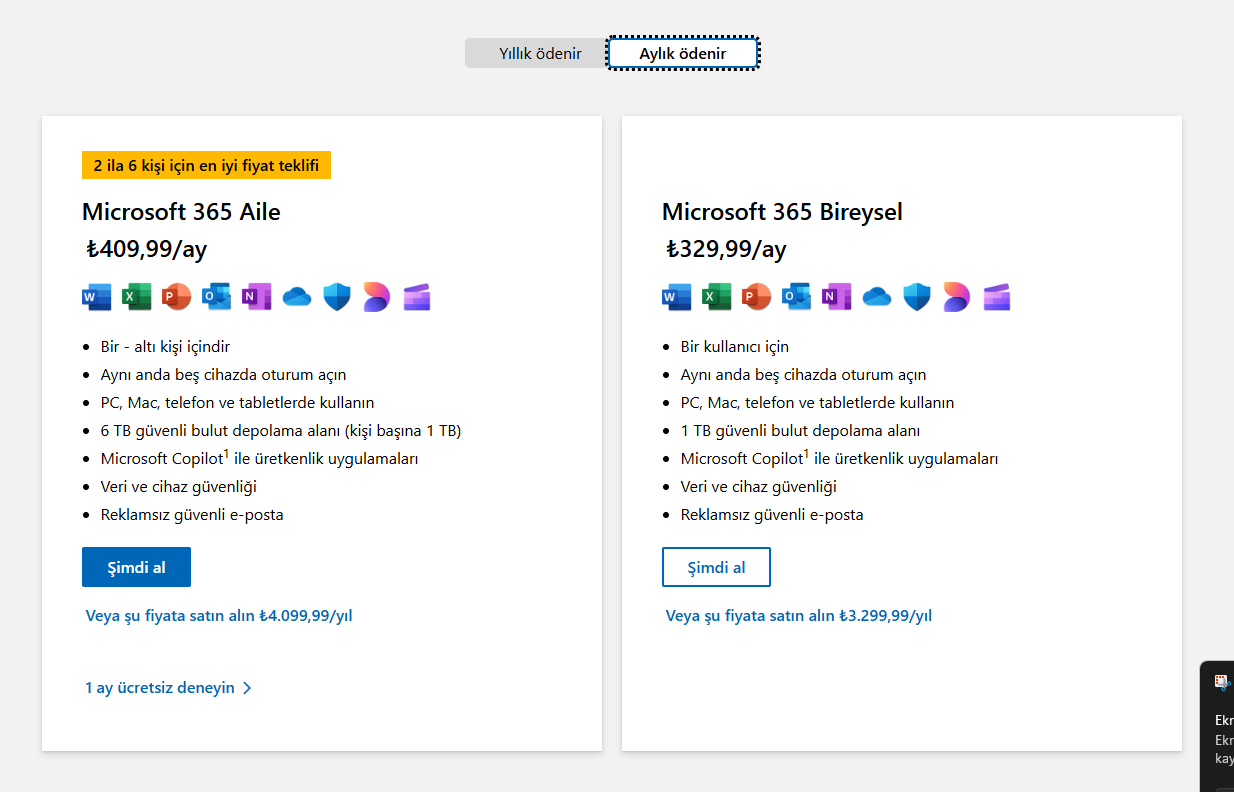
Task: Click the '2 ila 6 kişi için en iyi fiyat teklifi' badge
Action: (x=206, y=165)
